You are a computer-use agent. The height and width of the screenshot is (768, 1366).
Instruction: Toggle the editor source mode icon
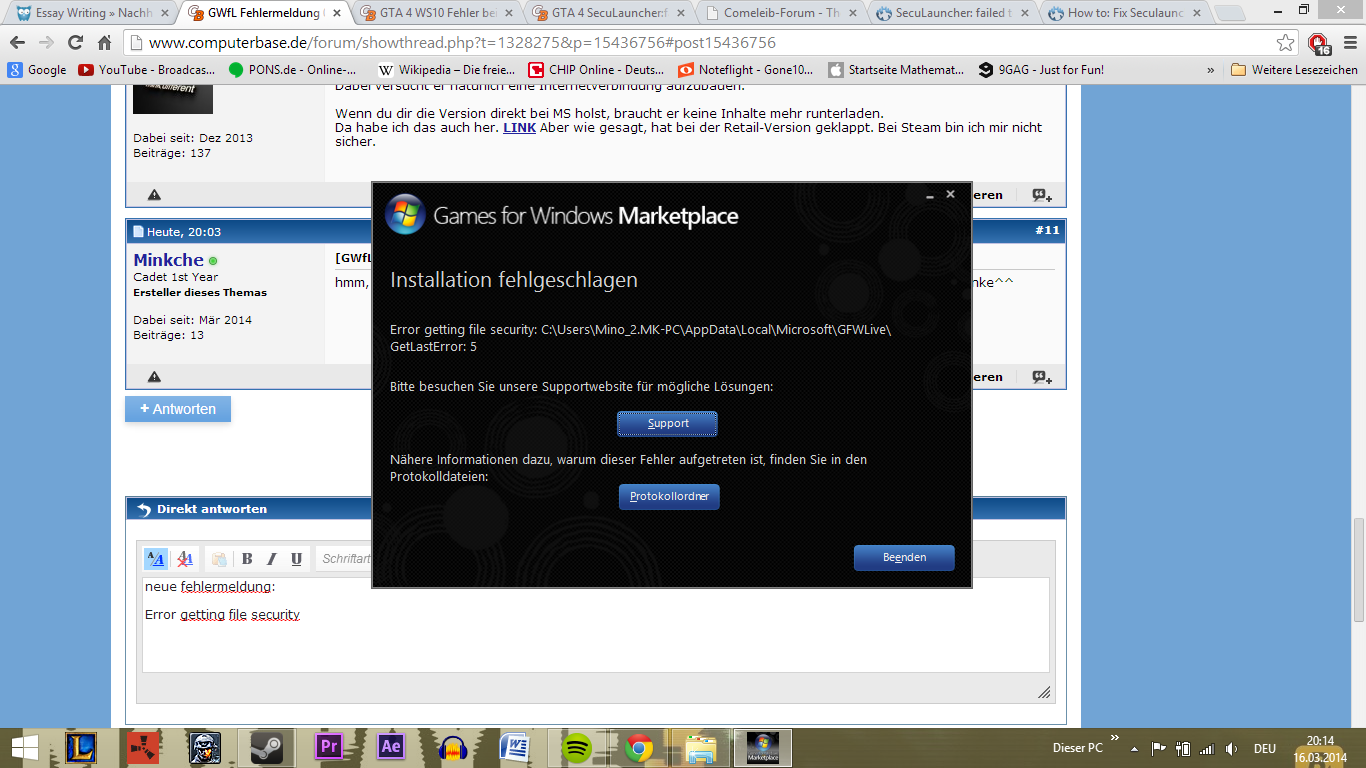coord(155,559)
